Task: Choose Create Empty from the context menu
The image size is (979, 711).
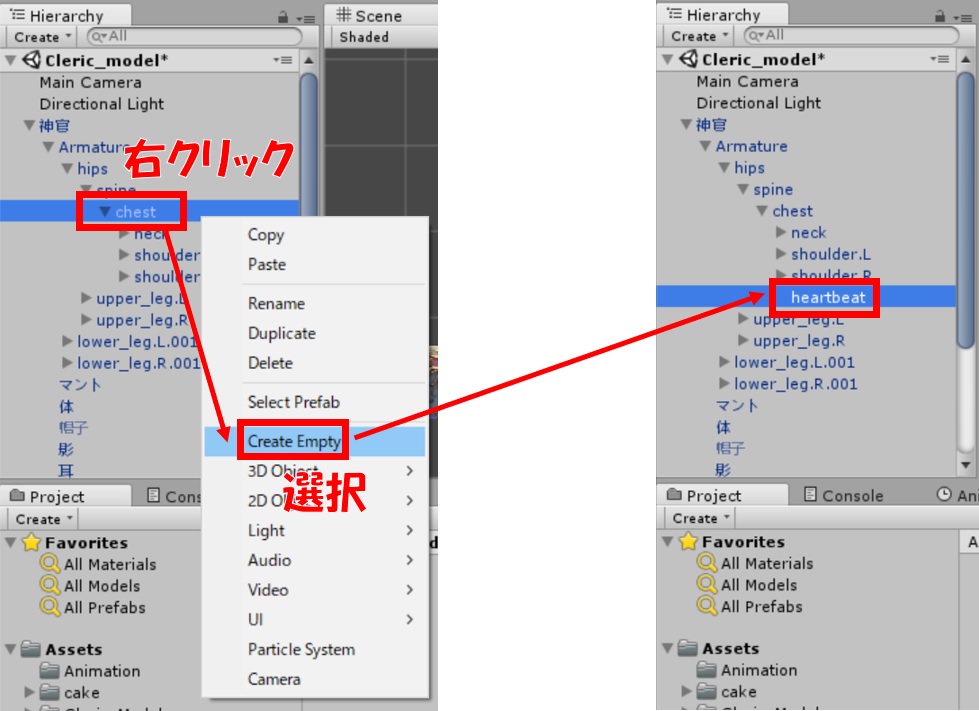Action: [x=294, y=441]
